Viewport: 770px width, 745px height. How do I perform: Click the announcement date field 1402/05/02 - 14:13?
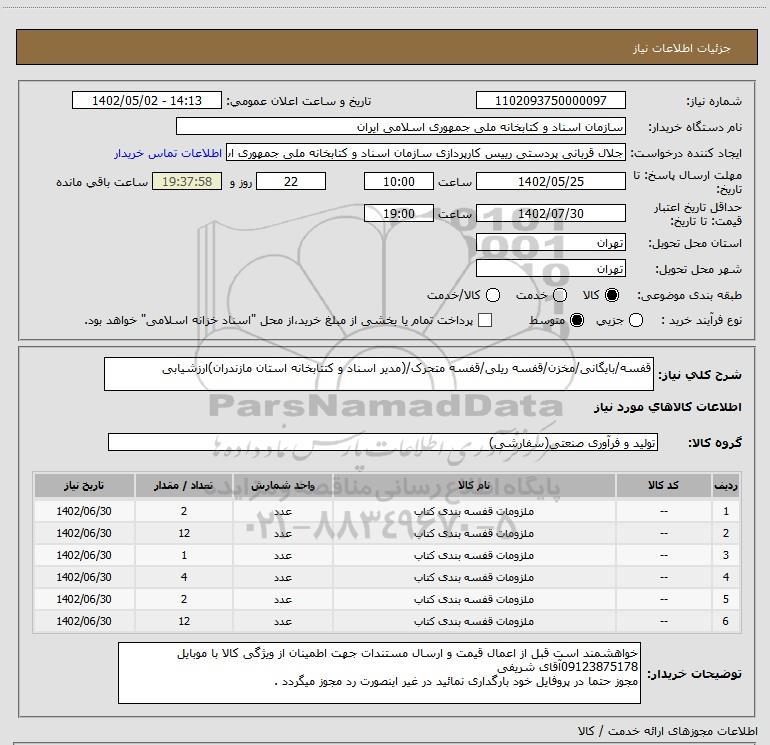tap(147, 100)
